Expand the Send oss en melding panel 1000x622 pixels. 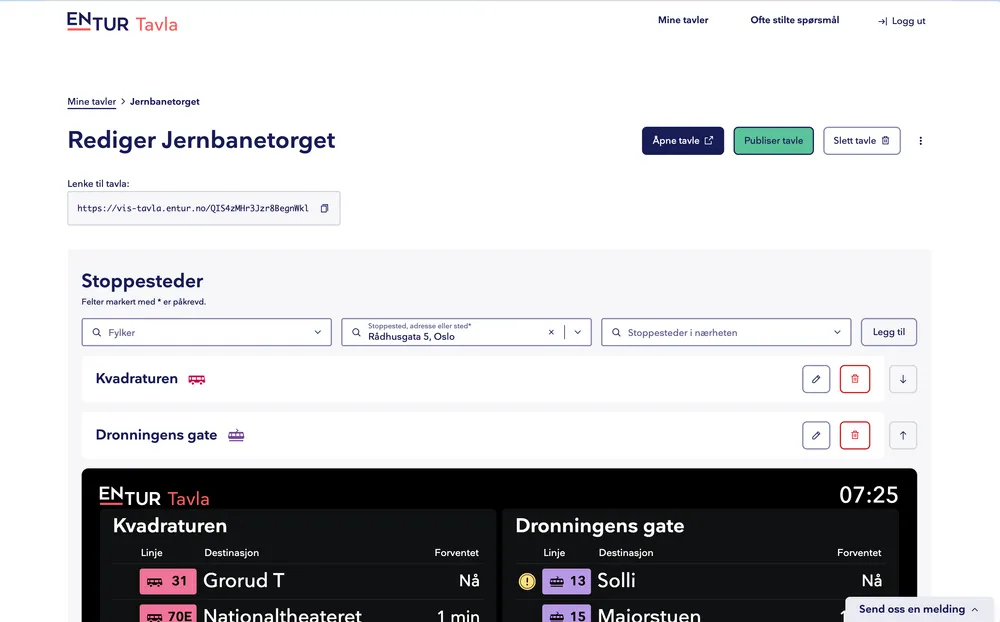pyautogui.click(x=919, y=609)
